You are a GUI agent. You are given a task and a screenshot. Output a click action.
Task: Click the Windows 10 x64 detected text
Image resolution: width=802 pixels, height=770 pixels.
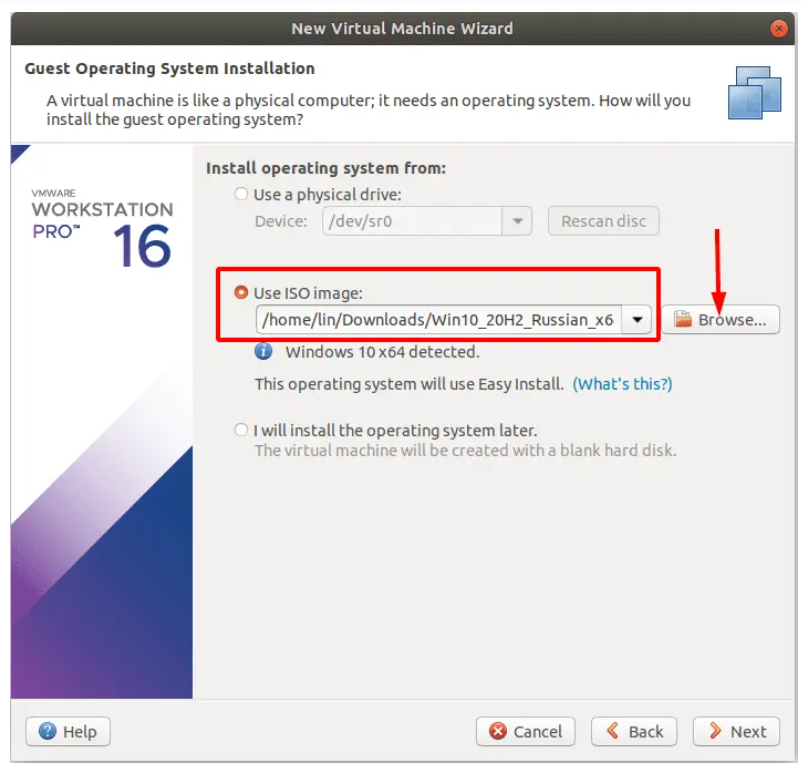pos(383,352)
